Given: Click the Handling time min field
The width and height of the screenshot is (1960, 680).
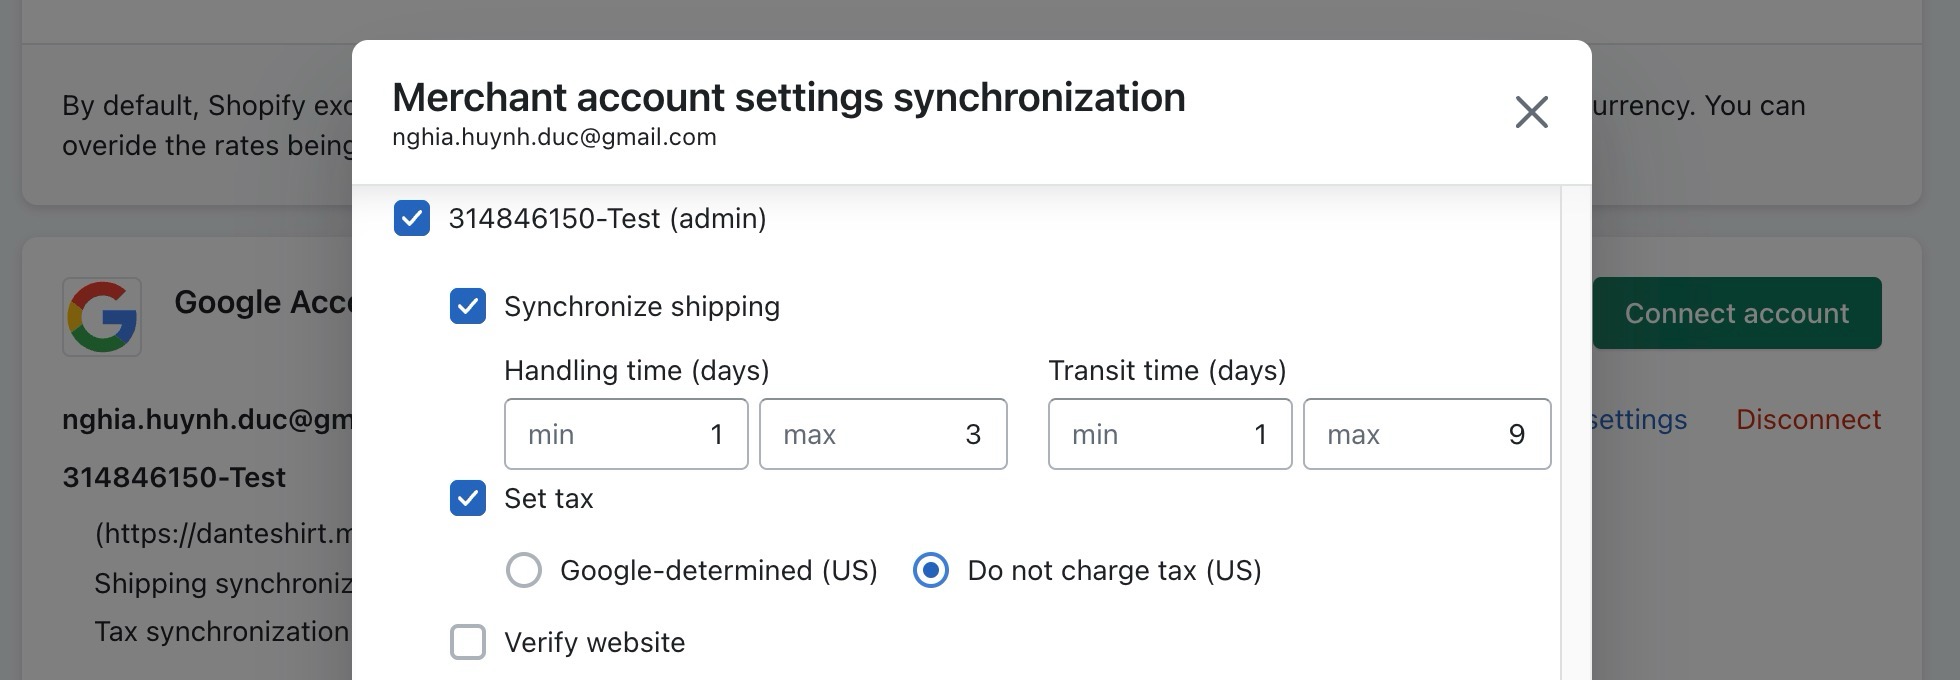Looking at the screenshot, I should pyautogui.click(x=626, y=434).
